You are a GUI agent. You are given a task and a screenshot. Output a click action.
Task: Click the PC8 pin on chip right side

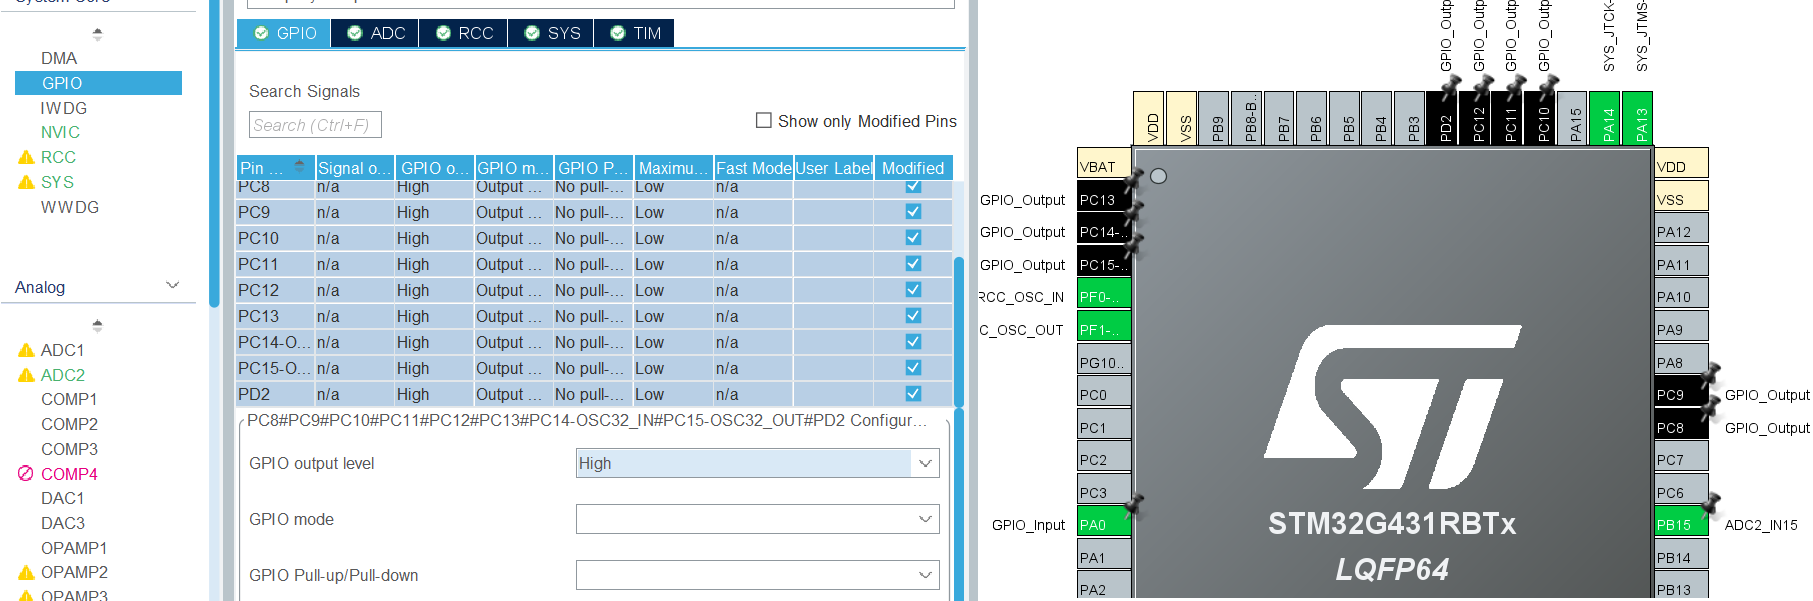click(1682, 427)
